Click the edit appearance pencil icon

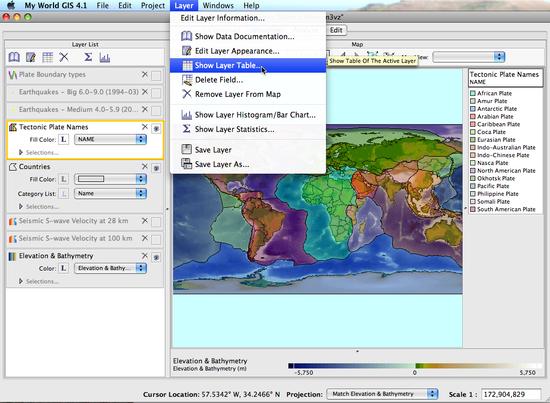pos(31,57)
